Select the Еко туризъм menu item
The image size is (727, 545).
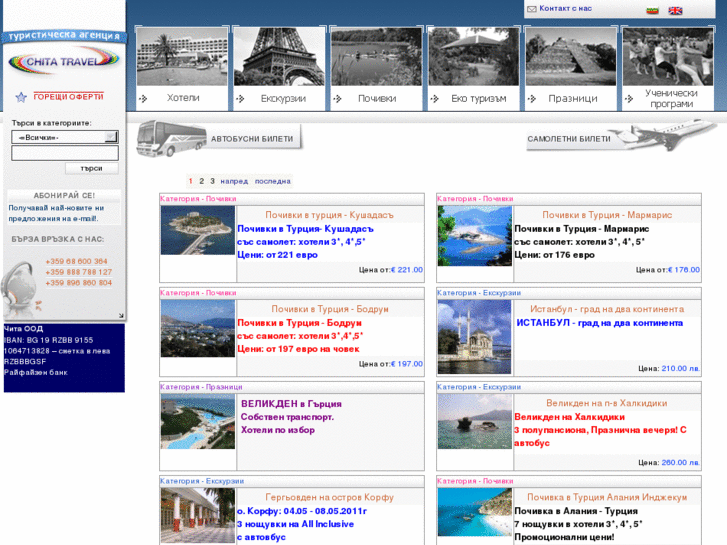(x=474, y=98)
